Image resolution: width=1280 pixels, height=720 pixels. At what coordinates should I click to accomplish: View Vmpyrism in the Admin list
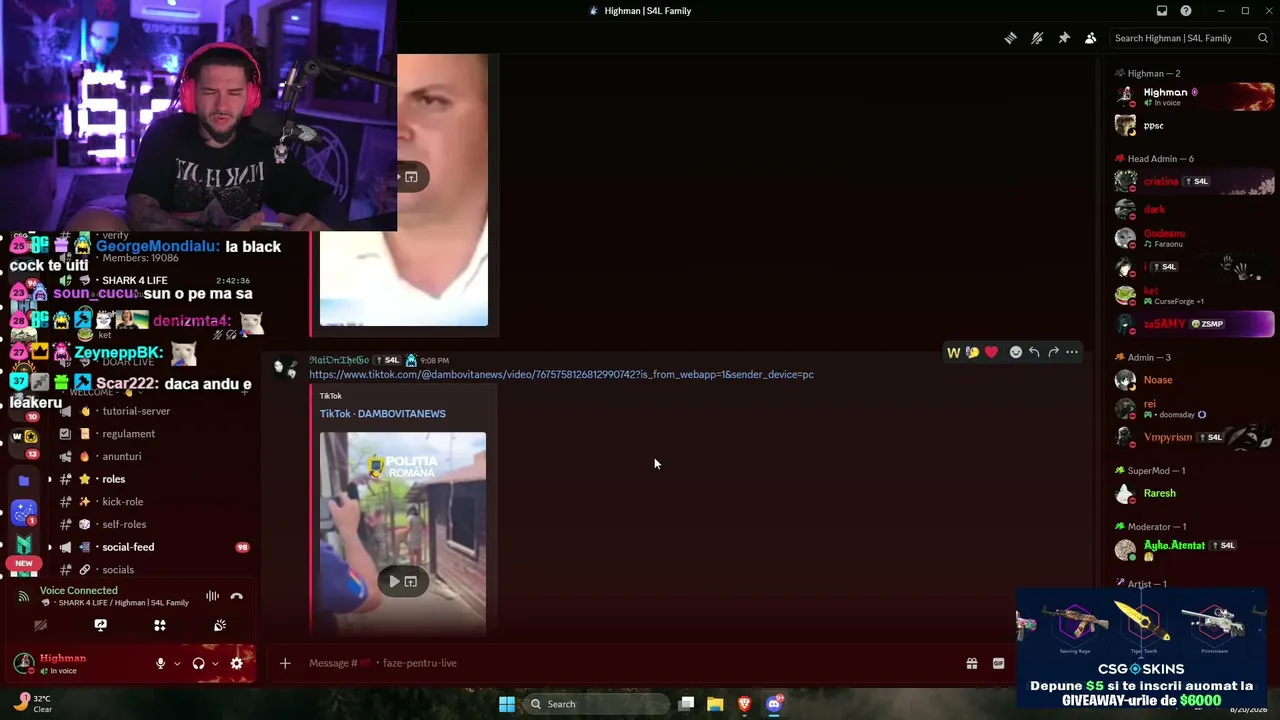click(x=1194, y=437)
